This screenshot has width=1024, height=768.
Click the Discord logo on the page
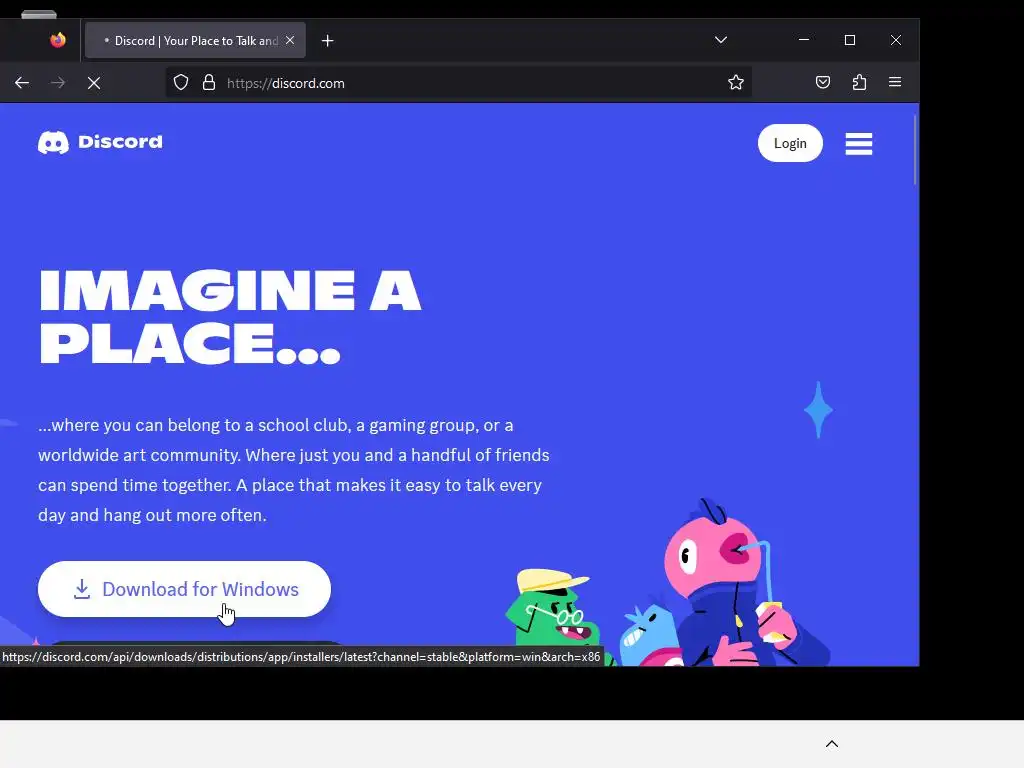[x=100, y=142]
